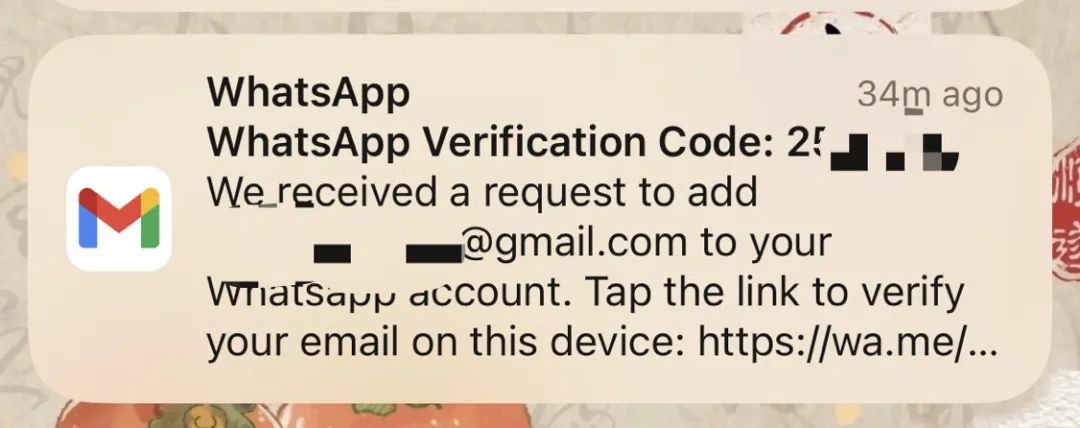Tap the red stamp on wallpaper's right edge
The height and width of the screenshot is (428, 1080).
tap(1066, 221)
